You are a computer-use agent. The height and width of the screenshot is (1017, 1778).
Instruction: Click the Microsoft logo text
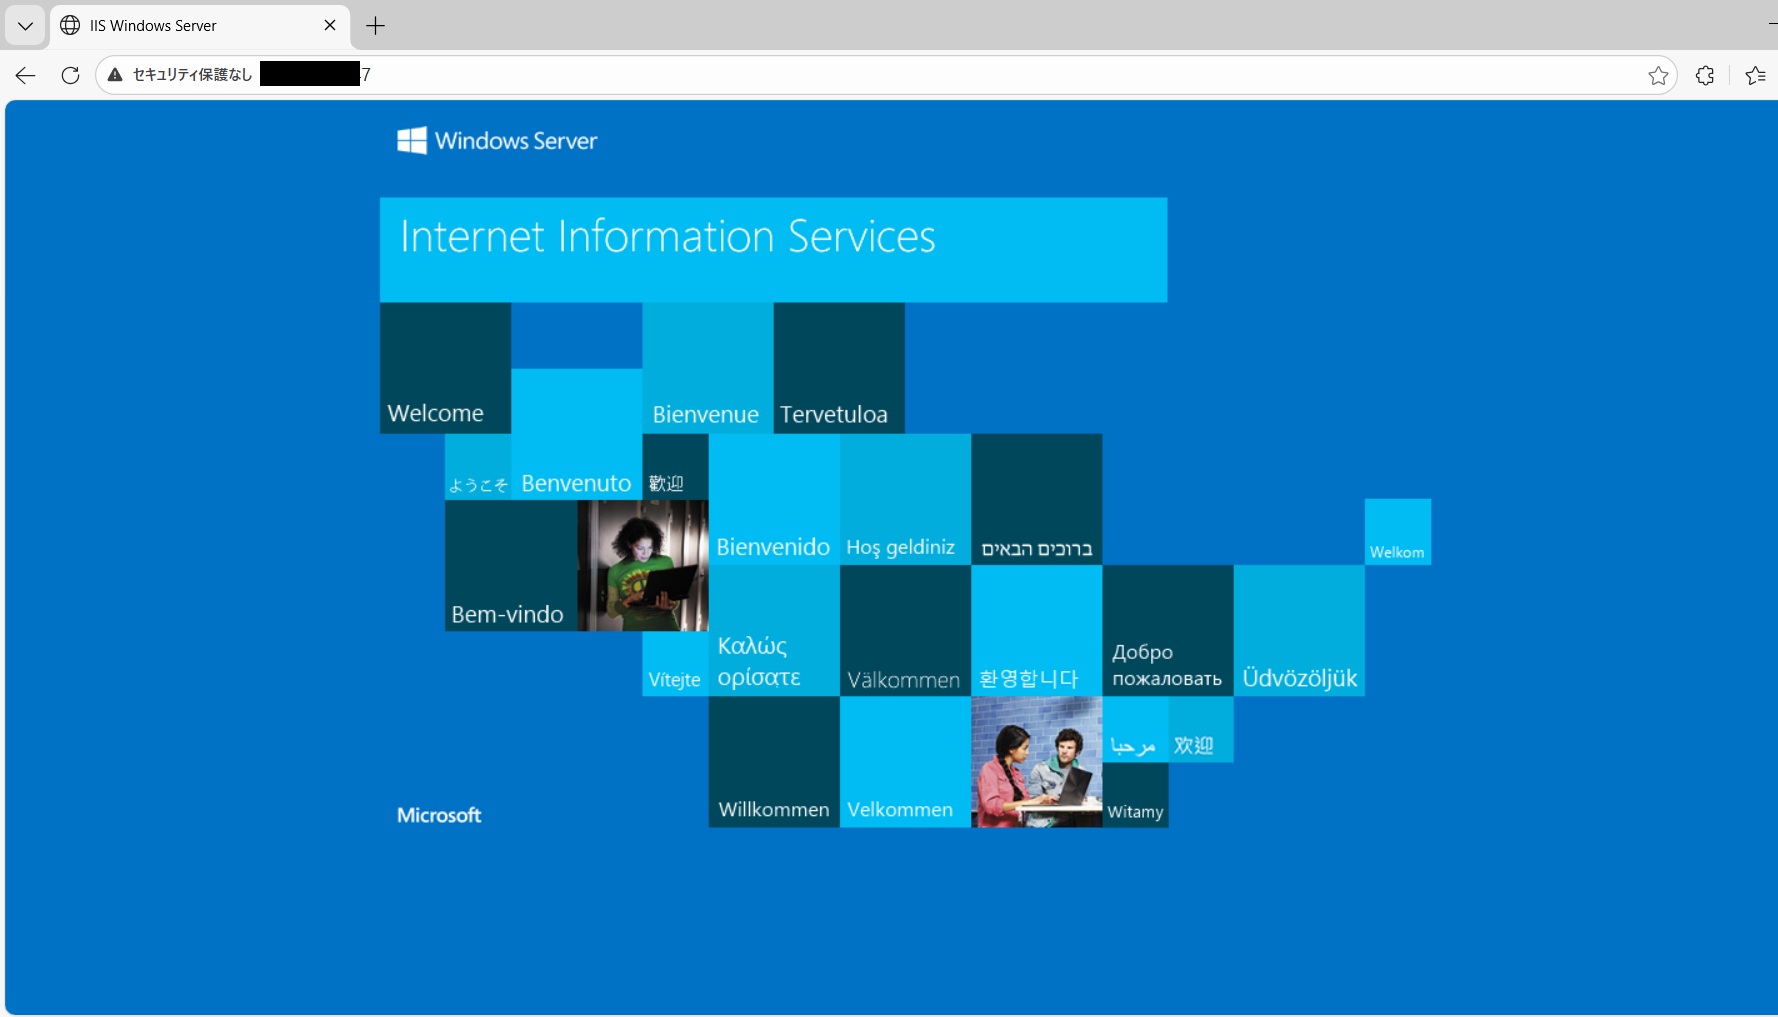point(439,815)
